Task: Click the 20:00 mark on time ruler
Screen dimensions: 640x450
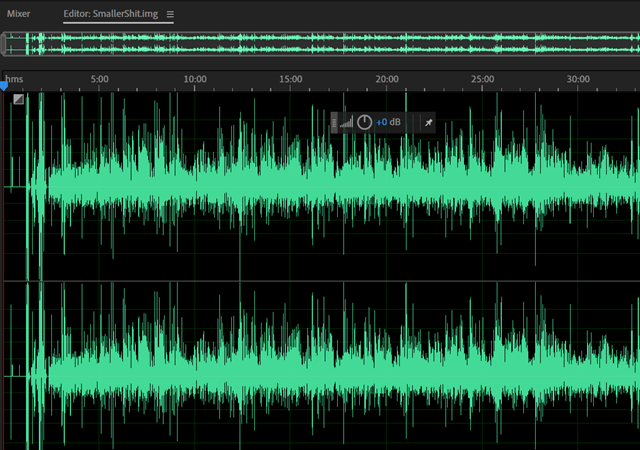Action: click(x=387, y=79)
